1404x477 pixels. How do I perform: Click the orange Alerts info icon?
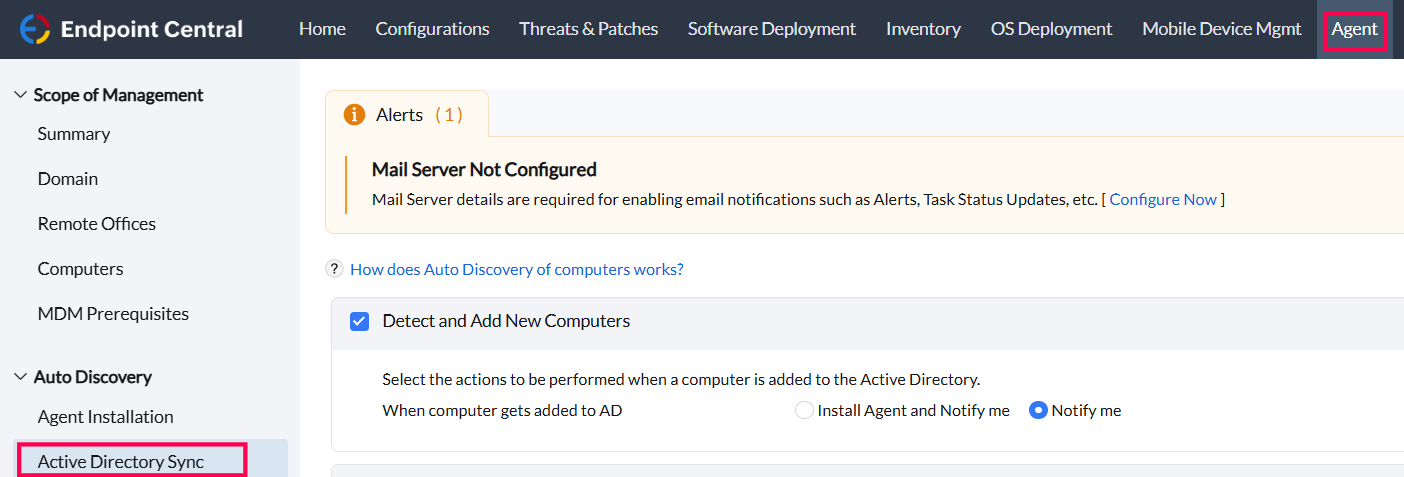coord(354,115)
